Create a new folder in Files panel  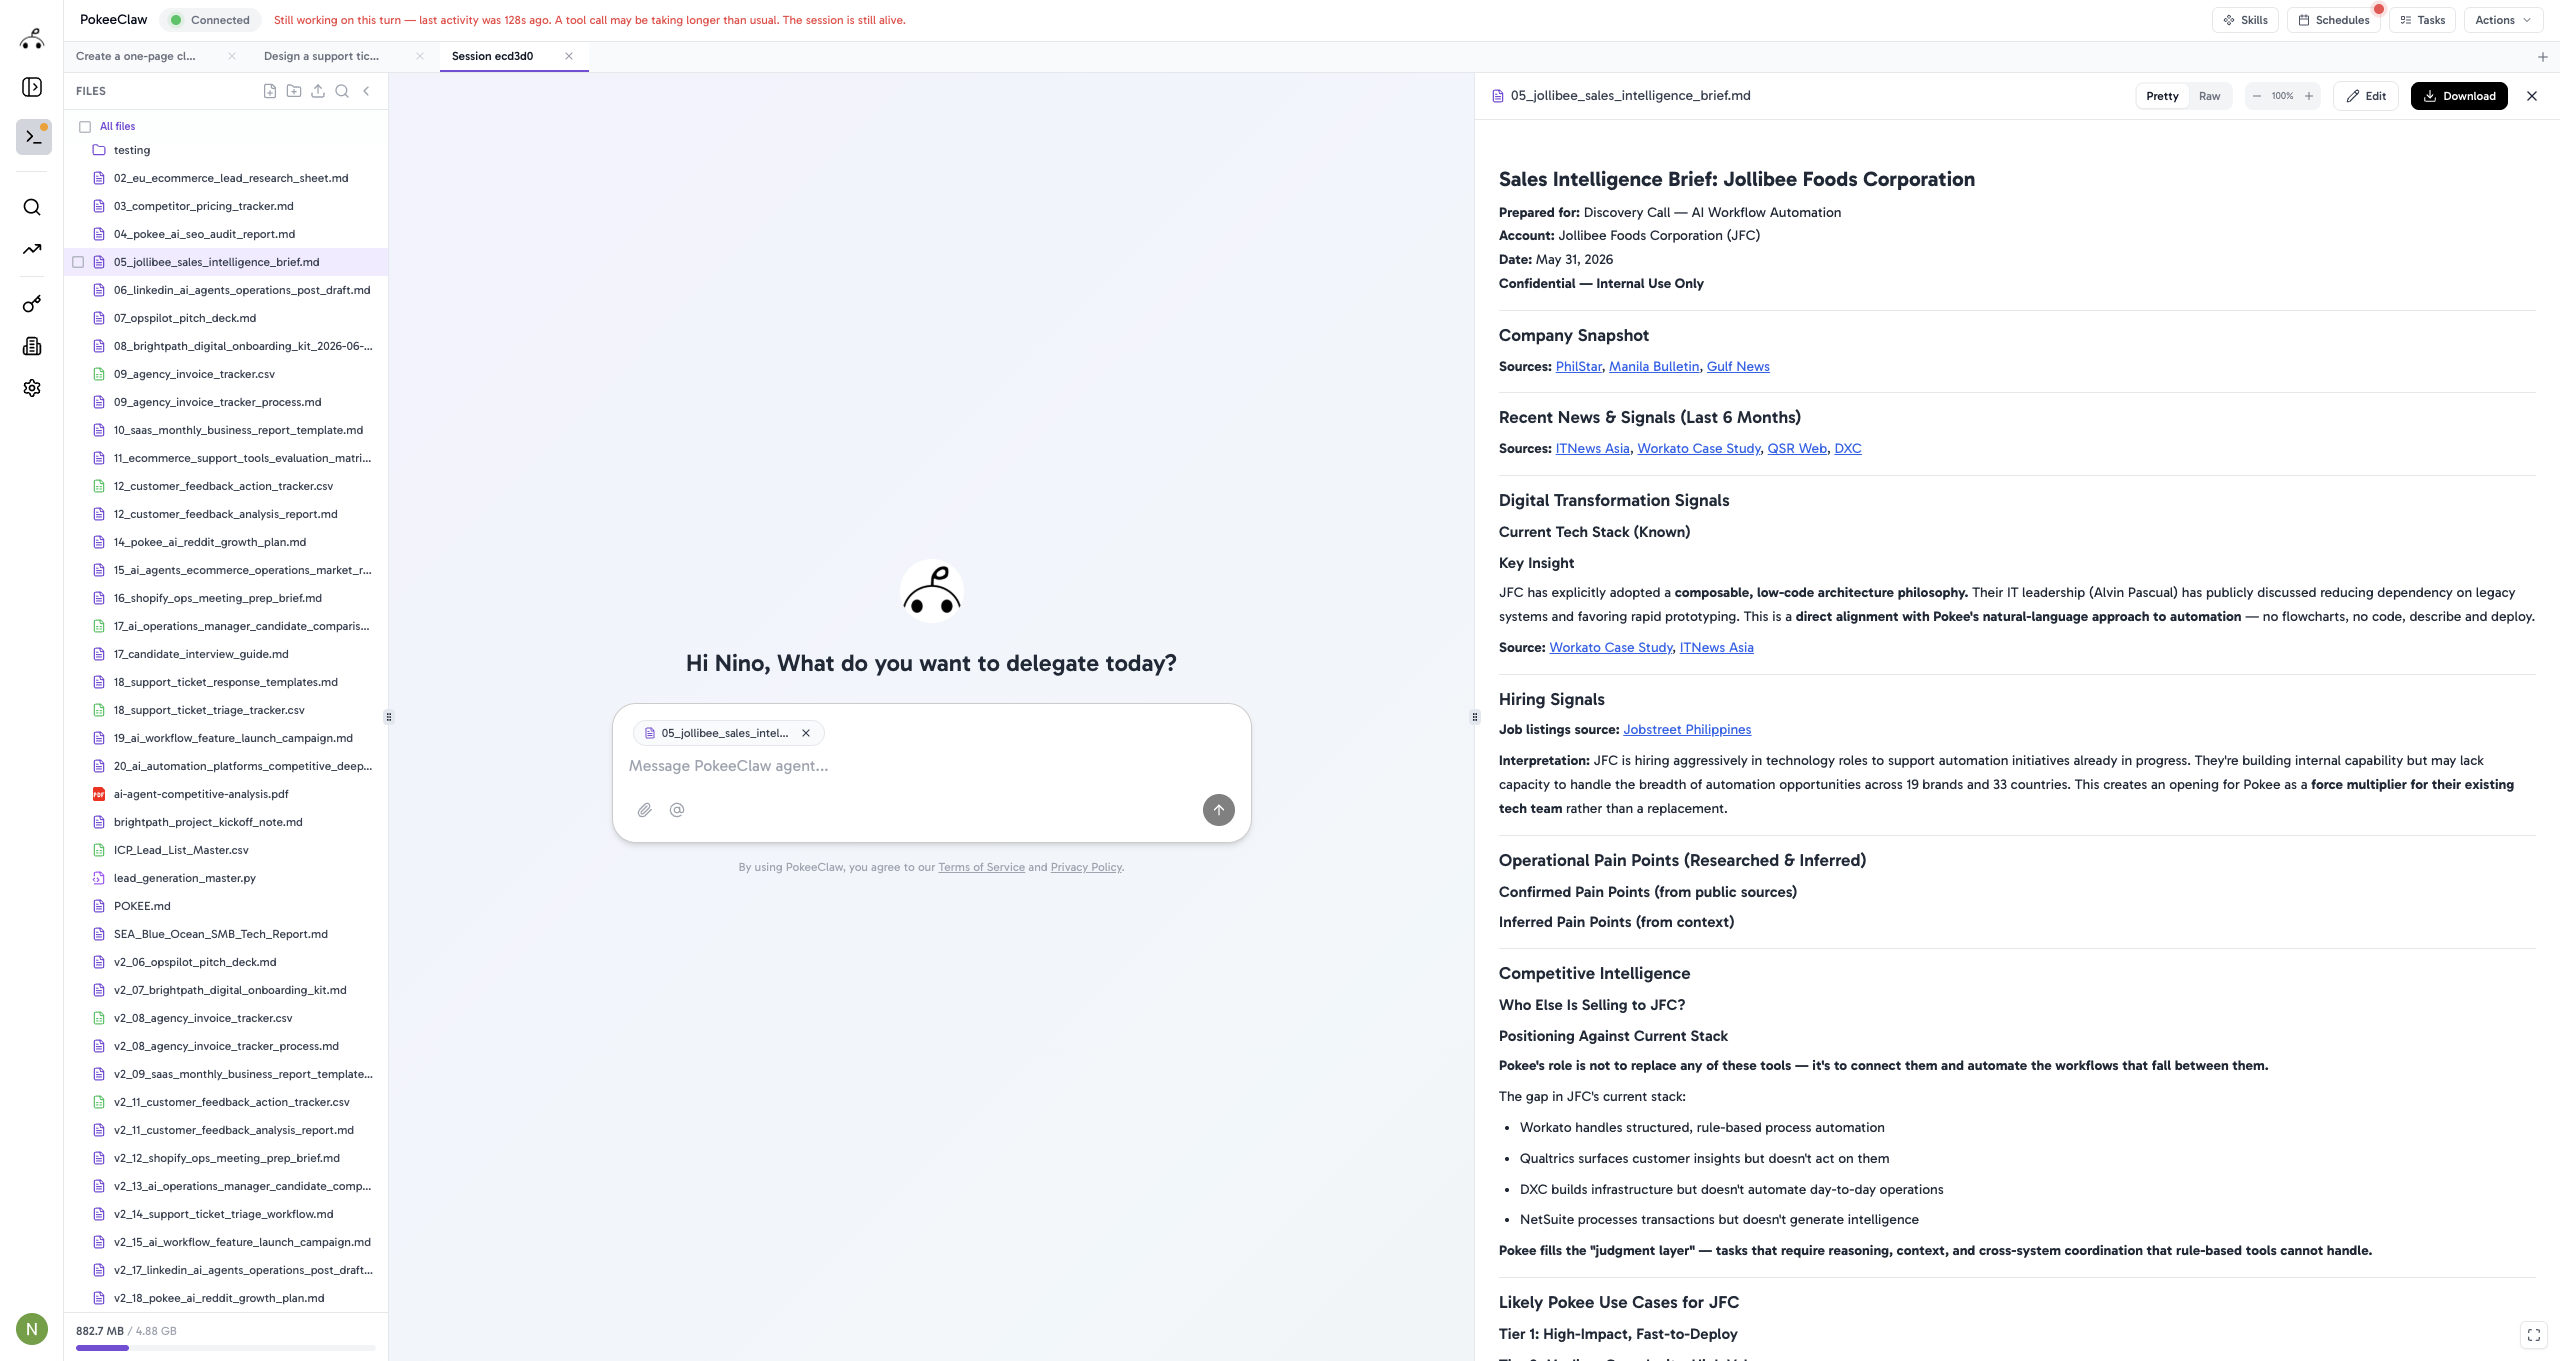pos(294,91)
